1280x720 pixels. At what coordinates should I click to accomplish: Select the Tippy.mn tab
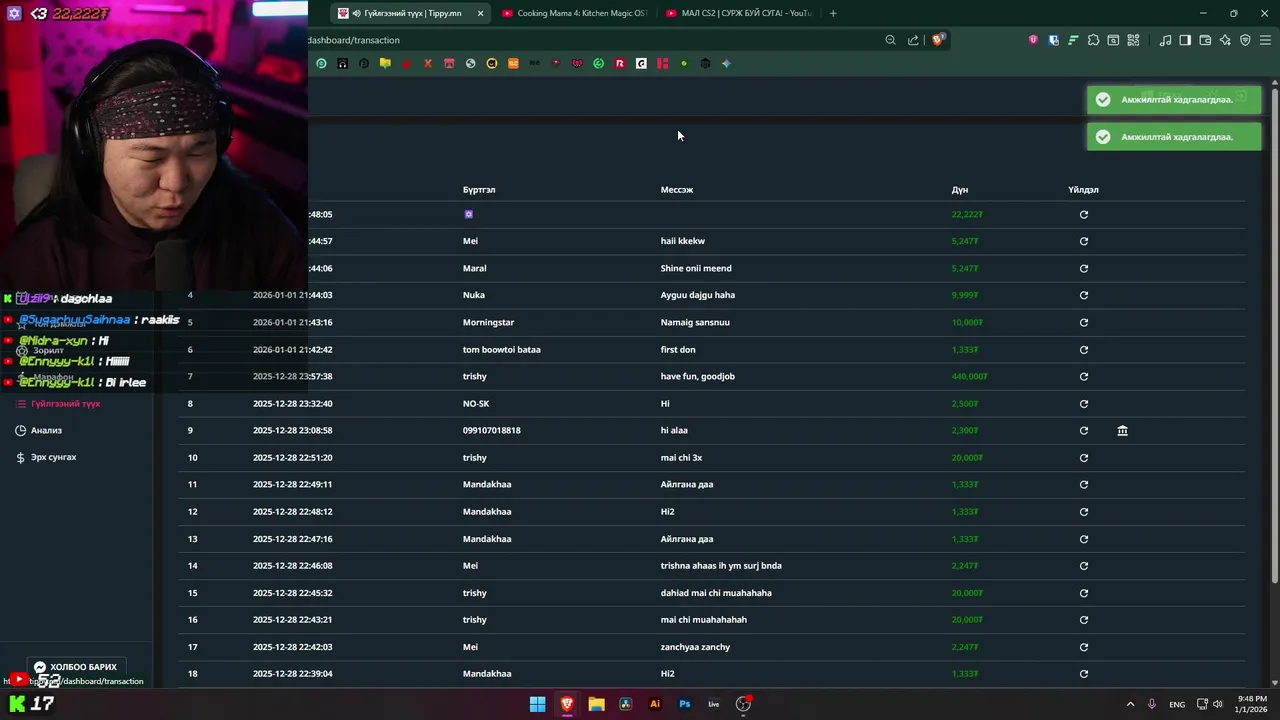tap(410, 13)
